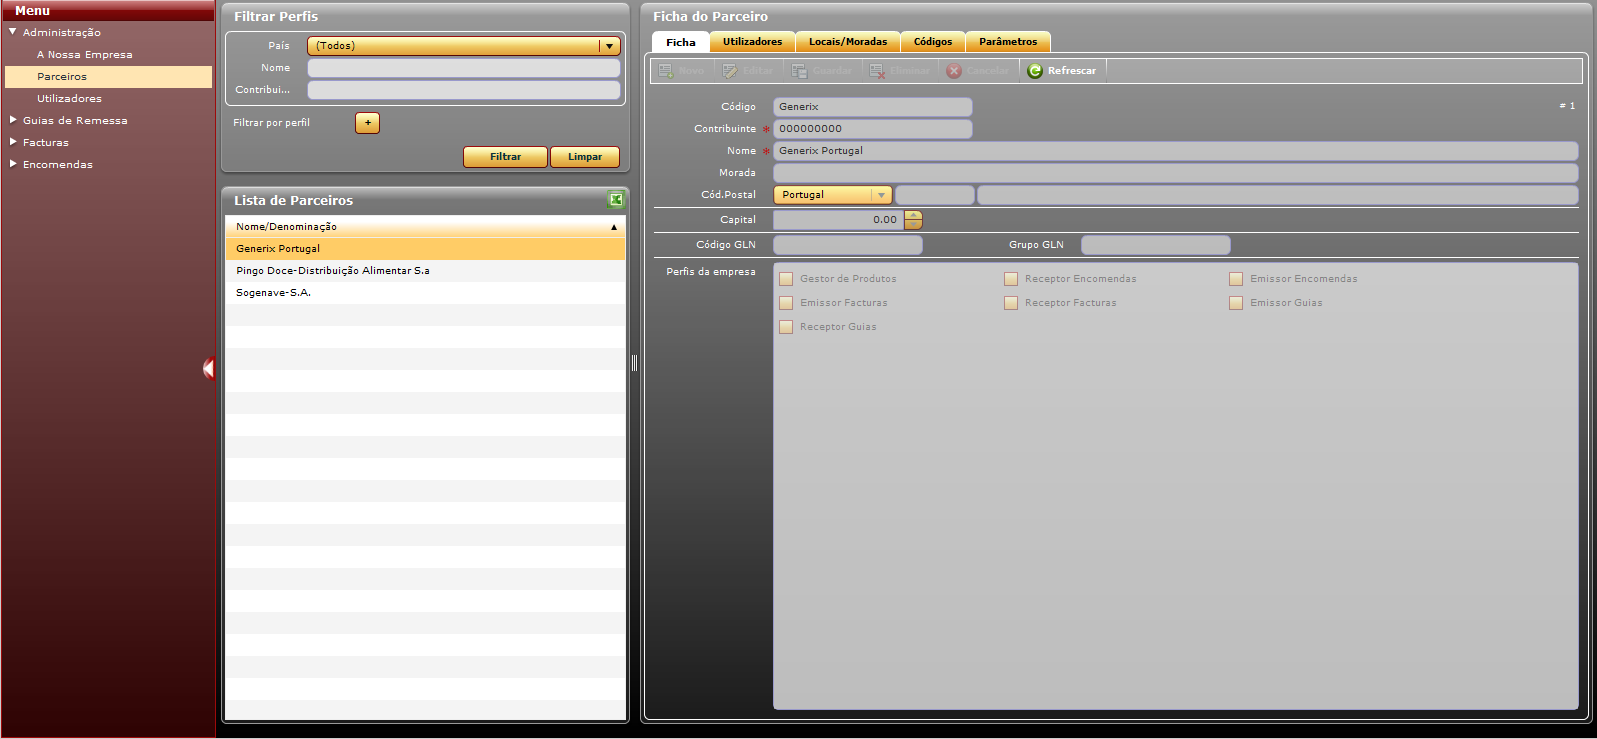Click the Grupo GLN field
The height and width of the screenshot is (739, 1597).
[1156, 245]
